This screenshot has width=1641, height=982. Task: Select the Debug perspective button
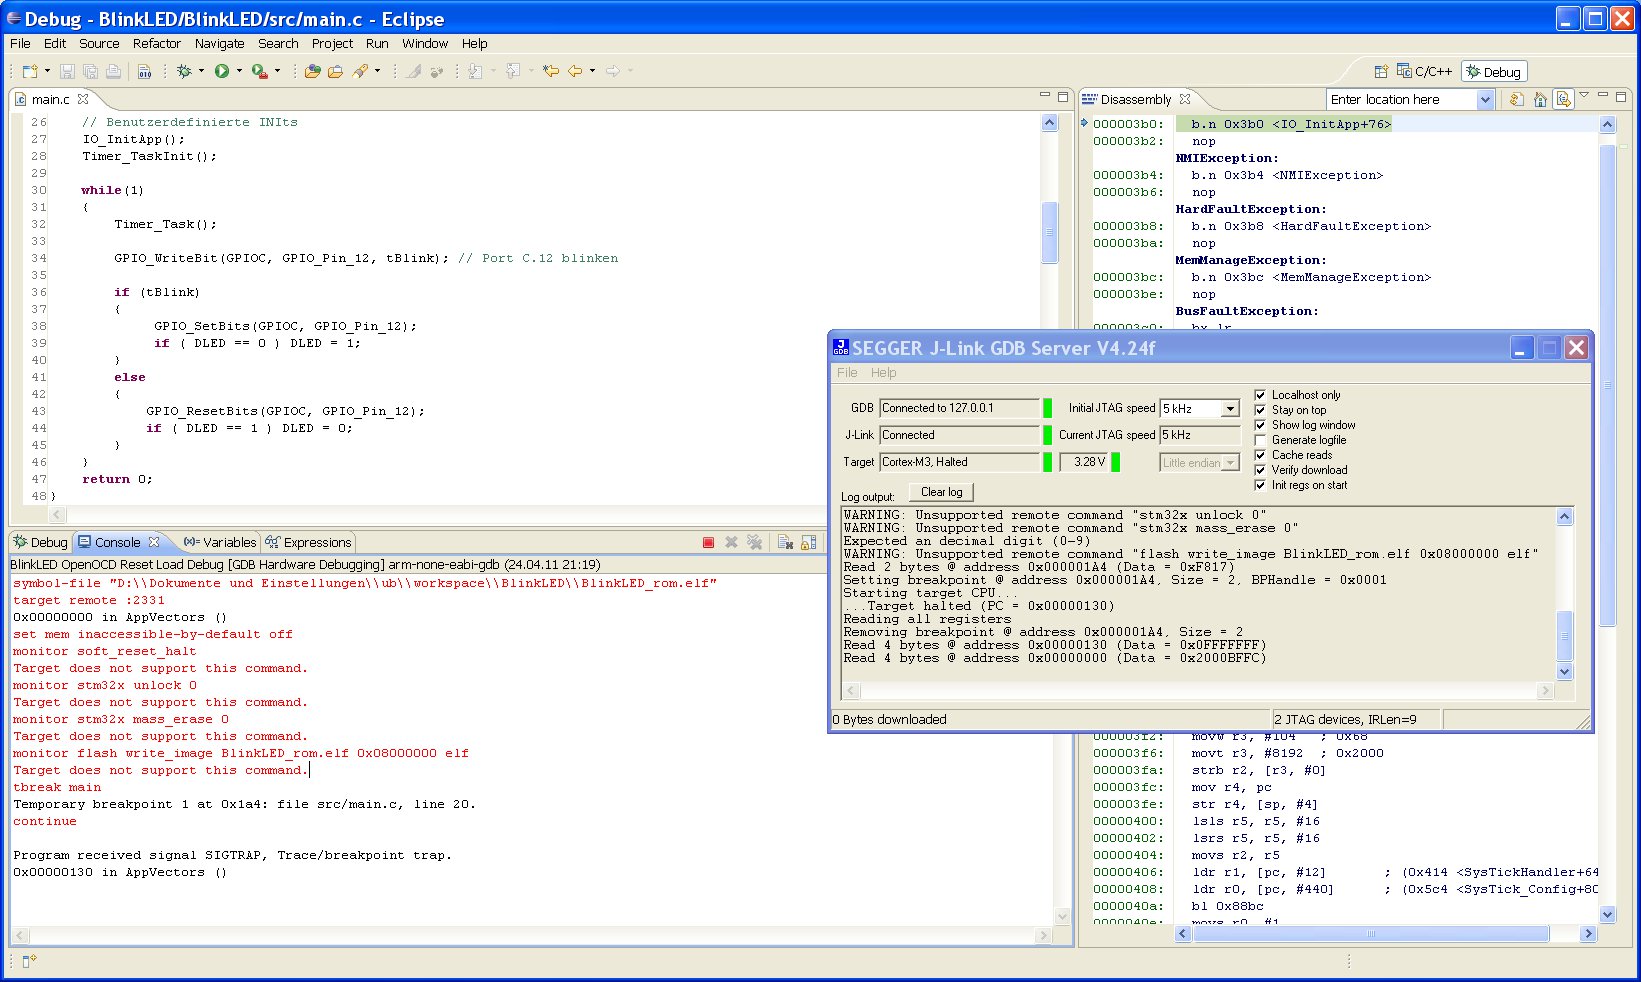1494,71
